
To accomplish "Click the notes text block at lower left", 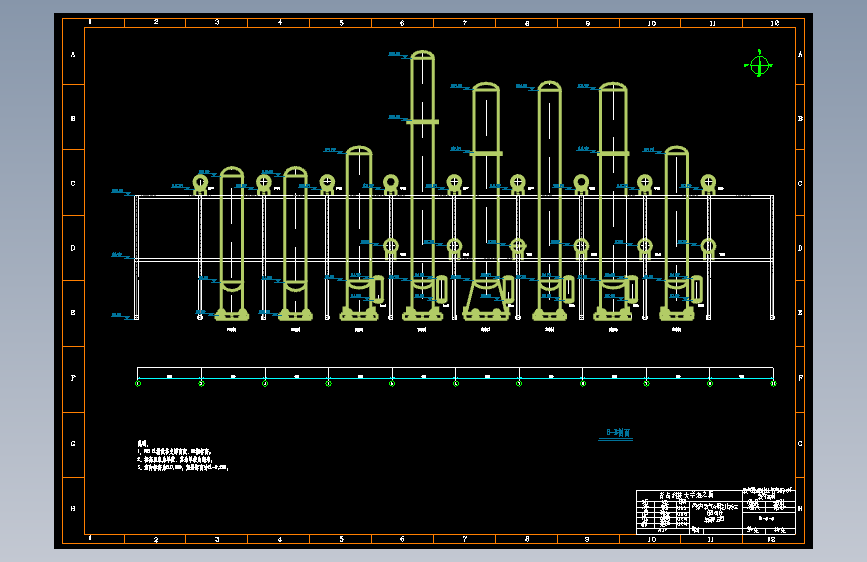I will (182, 455).
